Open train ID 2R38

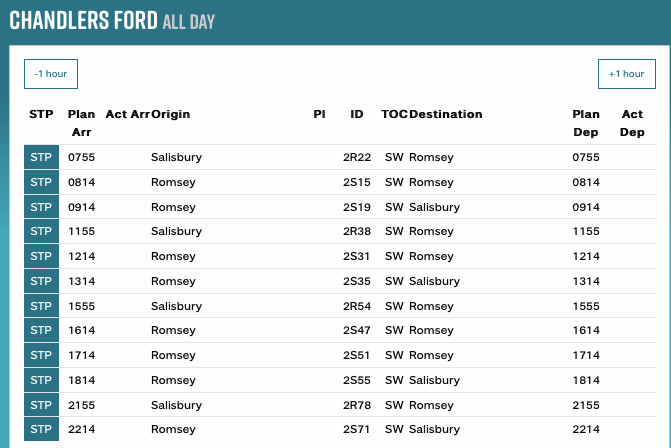[357, 232]
